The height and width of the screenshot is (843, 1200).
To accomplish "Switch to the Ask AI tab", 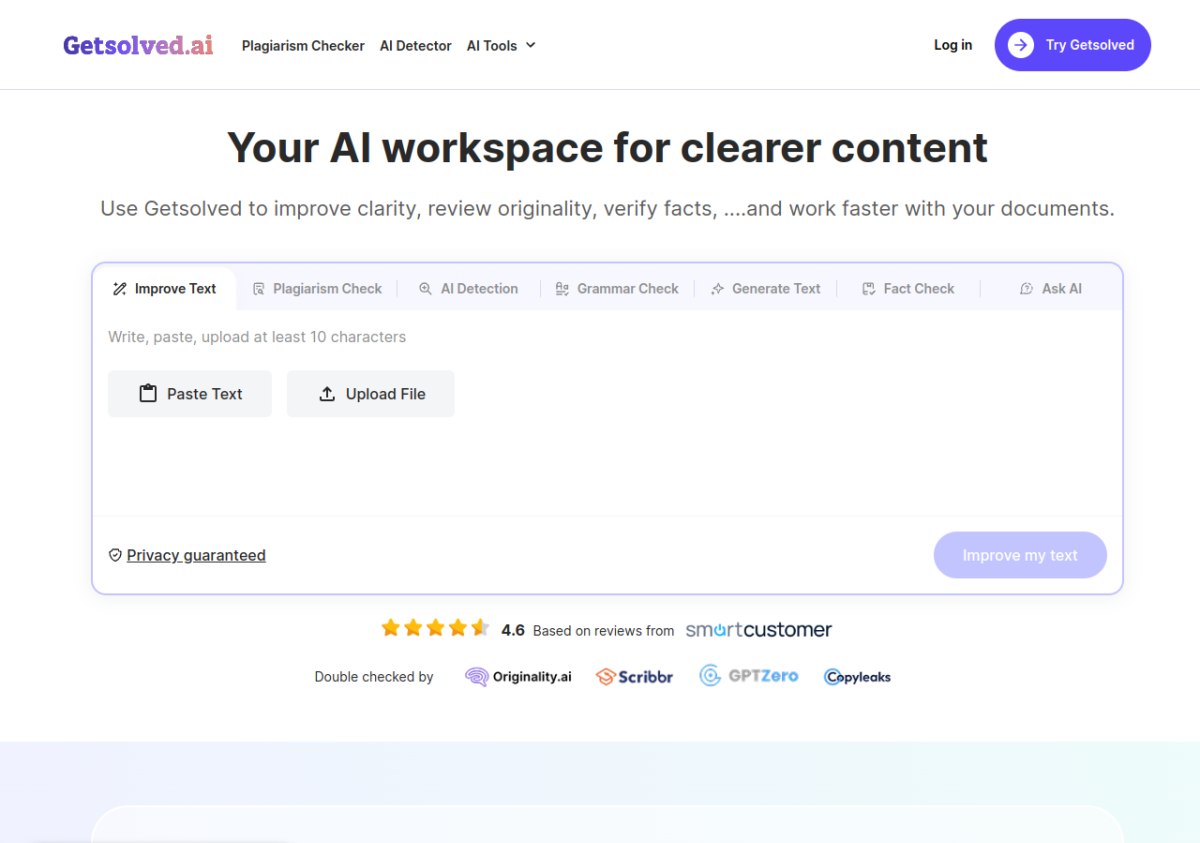I will click(1051, 289).
